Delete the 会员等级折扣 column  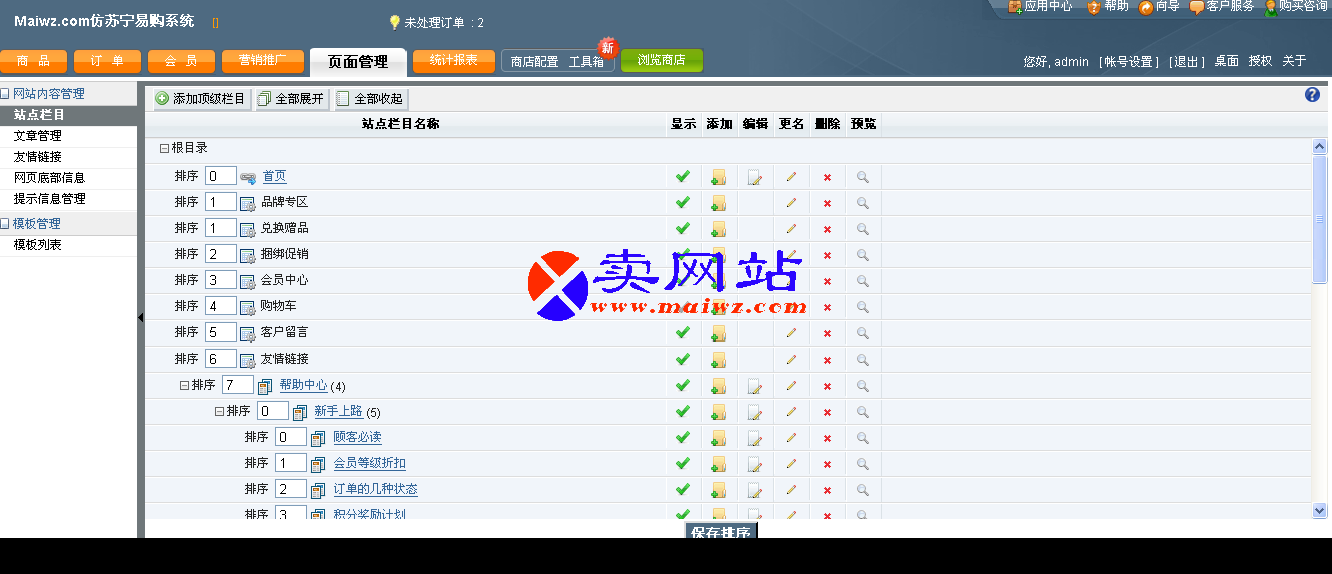tap(827, 464)
